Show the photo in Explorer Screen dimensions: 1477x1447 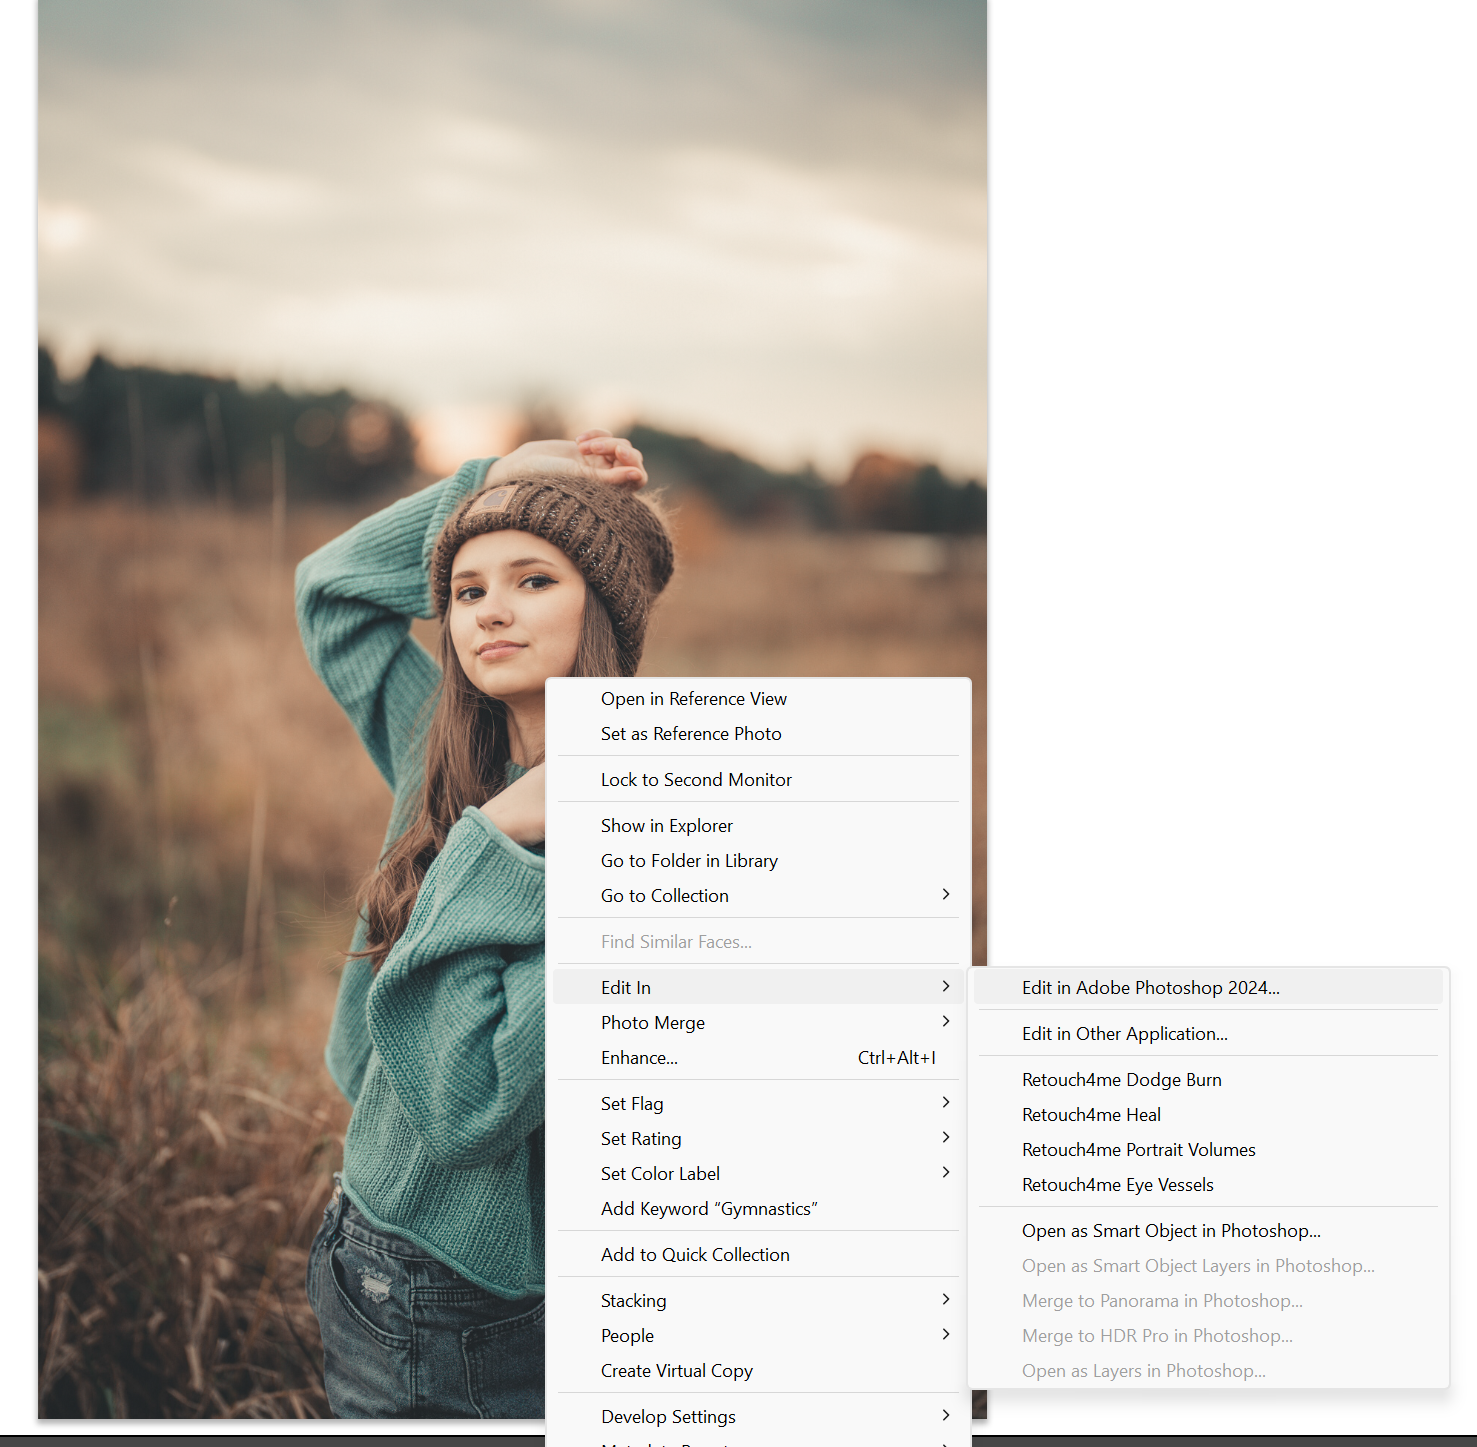667,825
